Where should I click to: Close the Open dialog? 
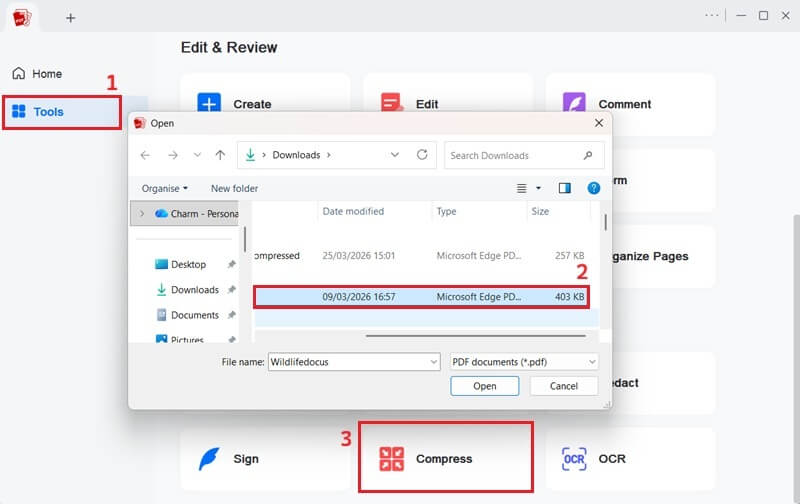[599, 123]
